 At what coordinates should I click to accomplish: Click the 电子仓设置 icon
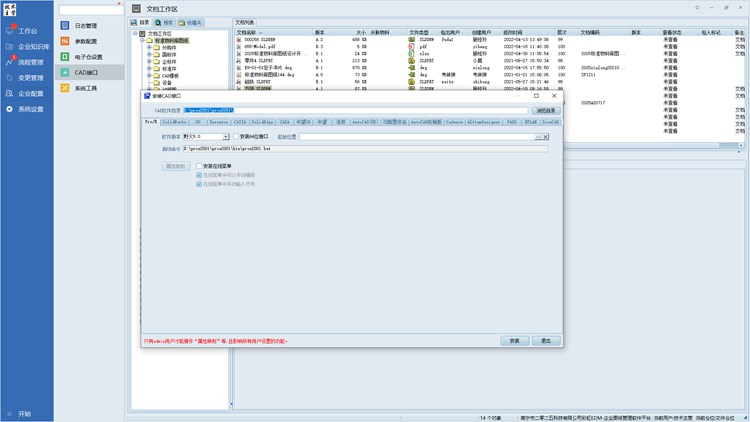point(66,57)
